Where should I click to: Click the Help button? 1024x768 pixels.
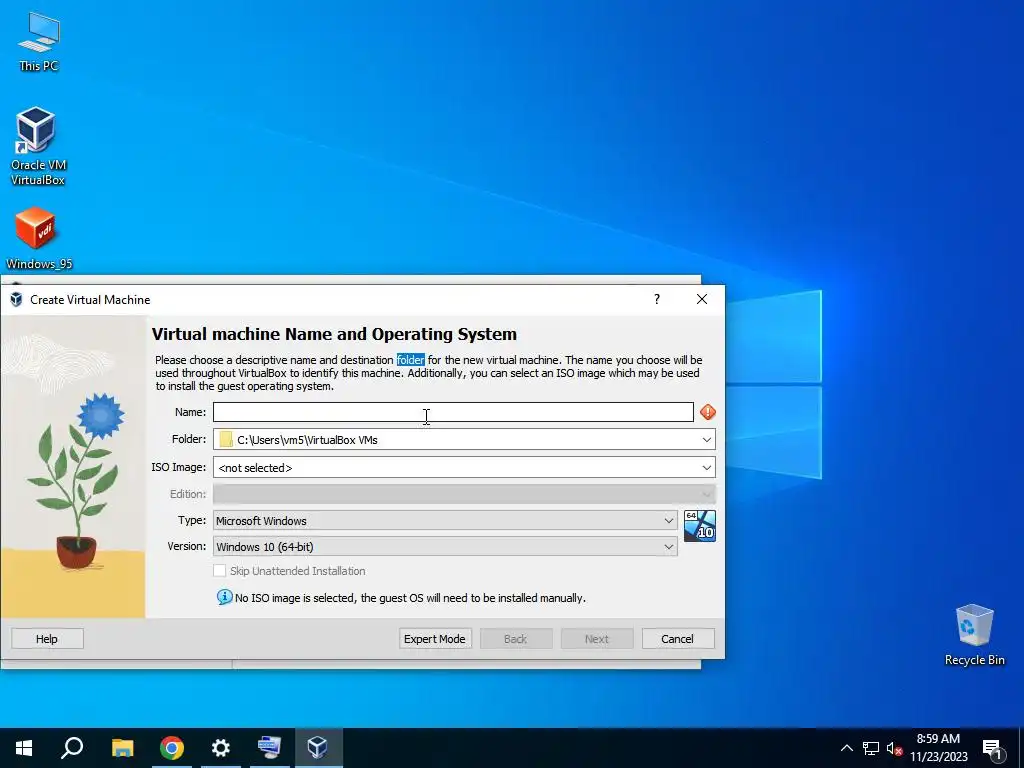tap(47, 639)
